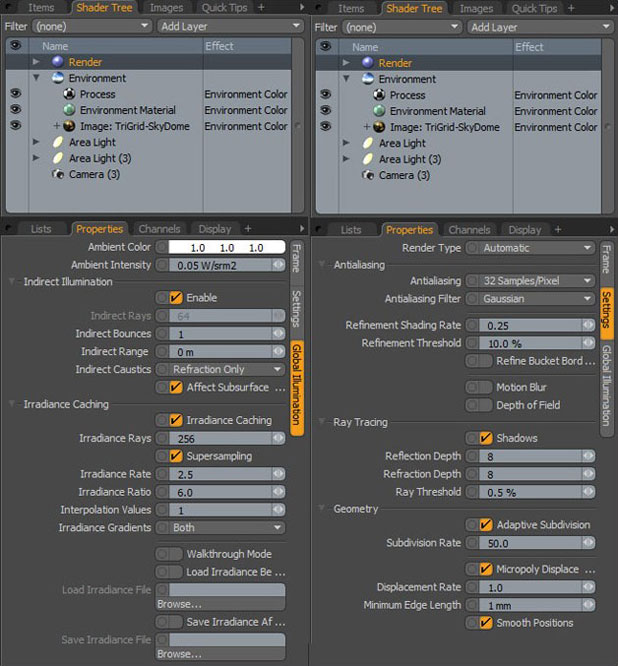
Task: Select vertical Global Illumination tab in right properties
Action: [606, 386]
